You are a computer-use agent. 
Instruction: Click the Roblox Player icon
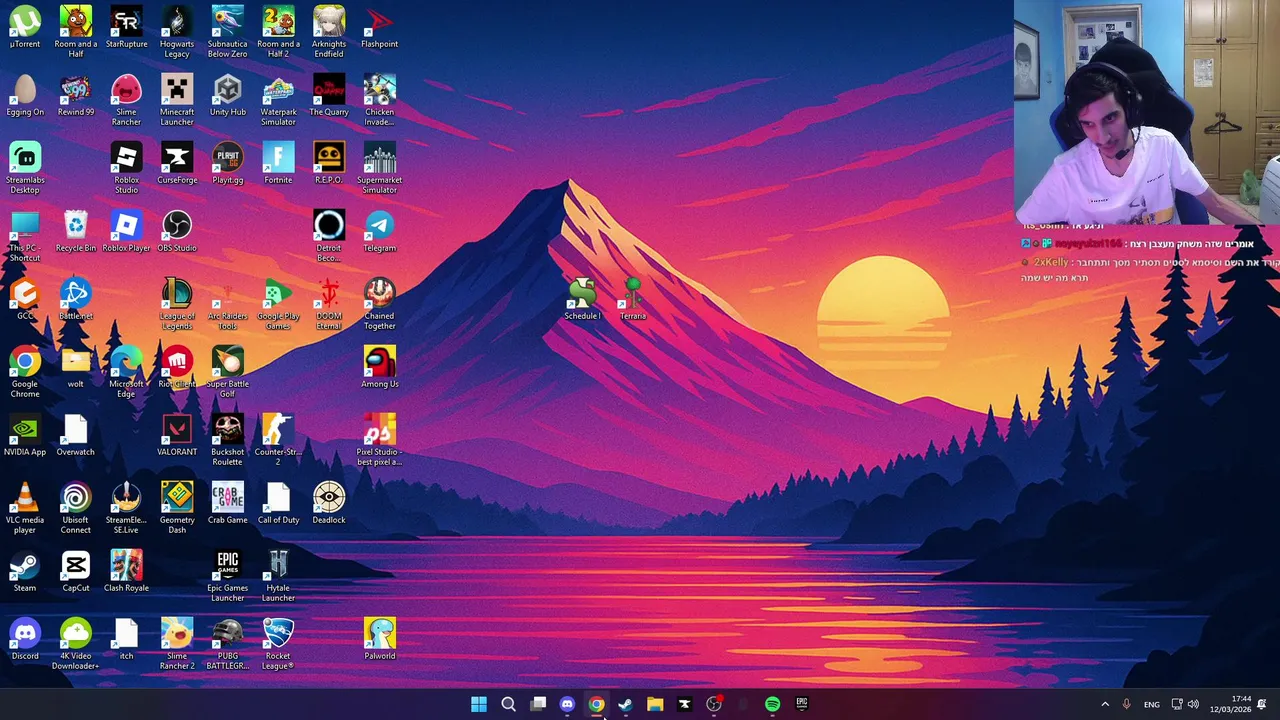pyautogui.click(x=126, y=231)
